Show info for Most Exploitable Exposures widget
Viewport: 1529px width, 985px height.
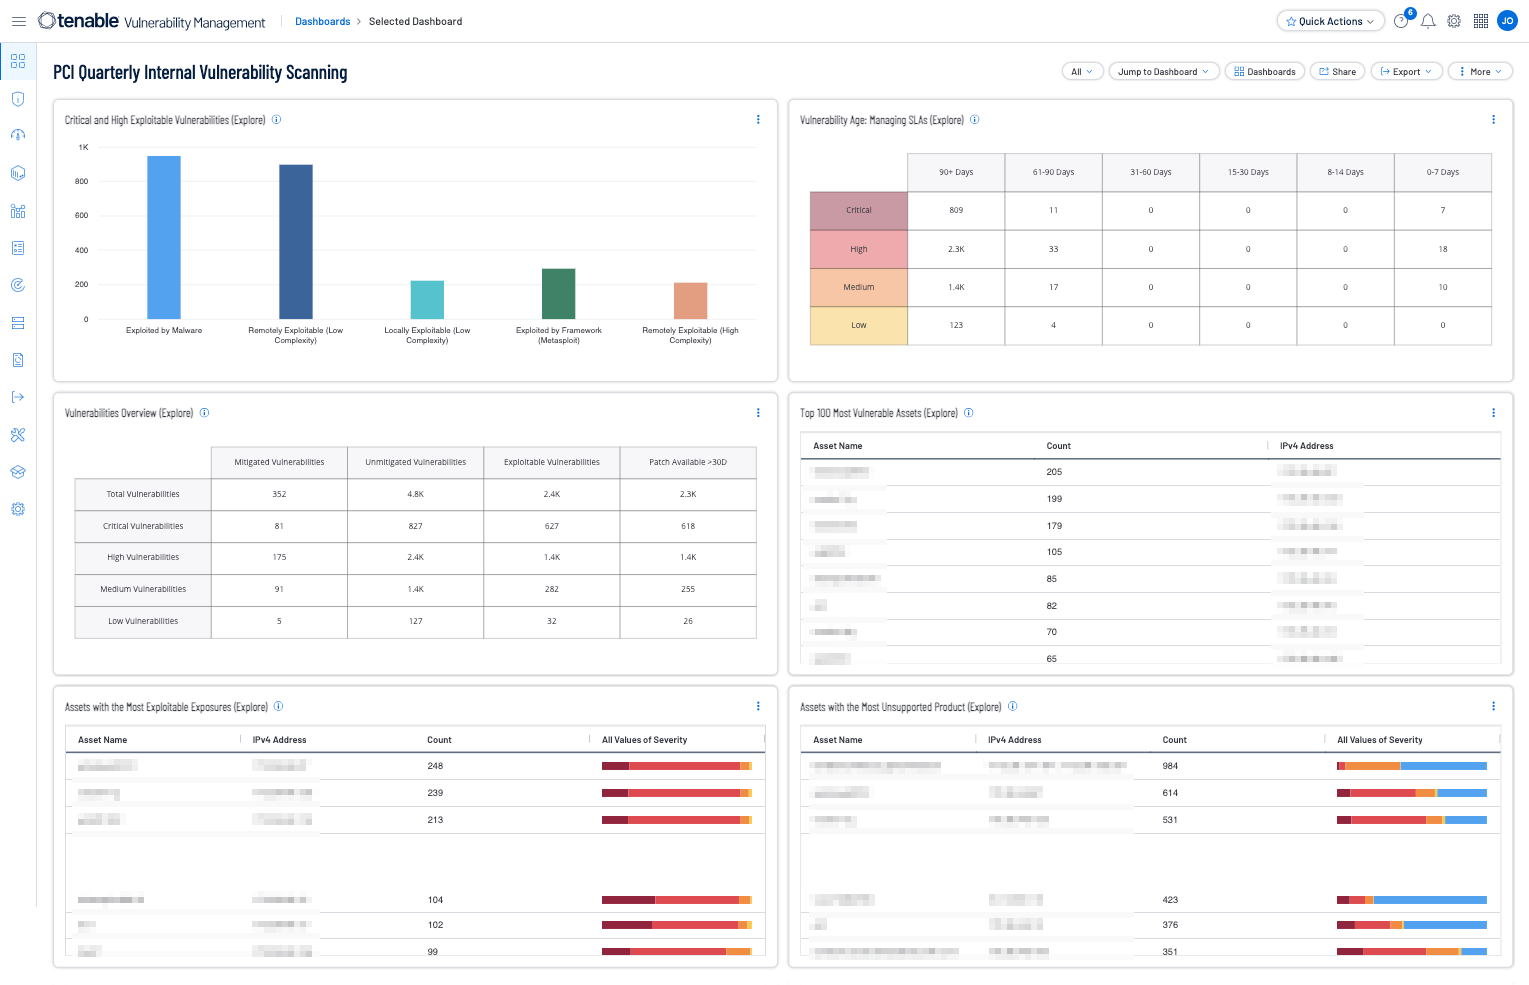(279, 706)
